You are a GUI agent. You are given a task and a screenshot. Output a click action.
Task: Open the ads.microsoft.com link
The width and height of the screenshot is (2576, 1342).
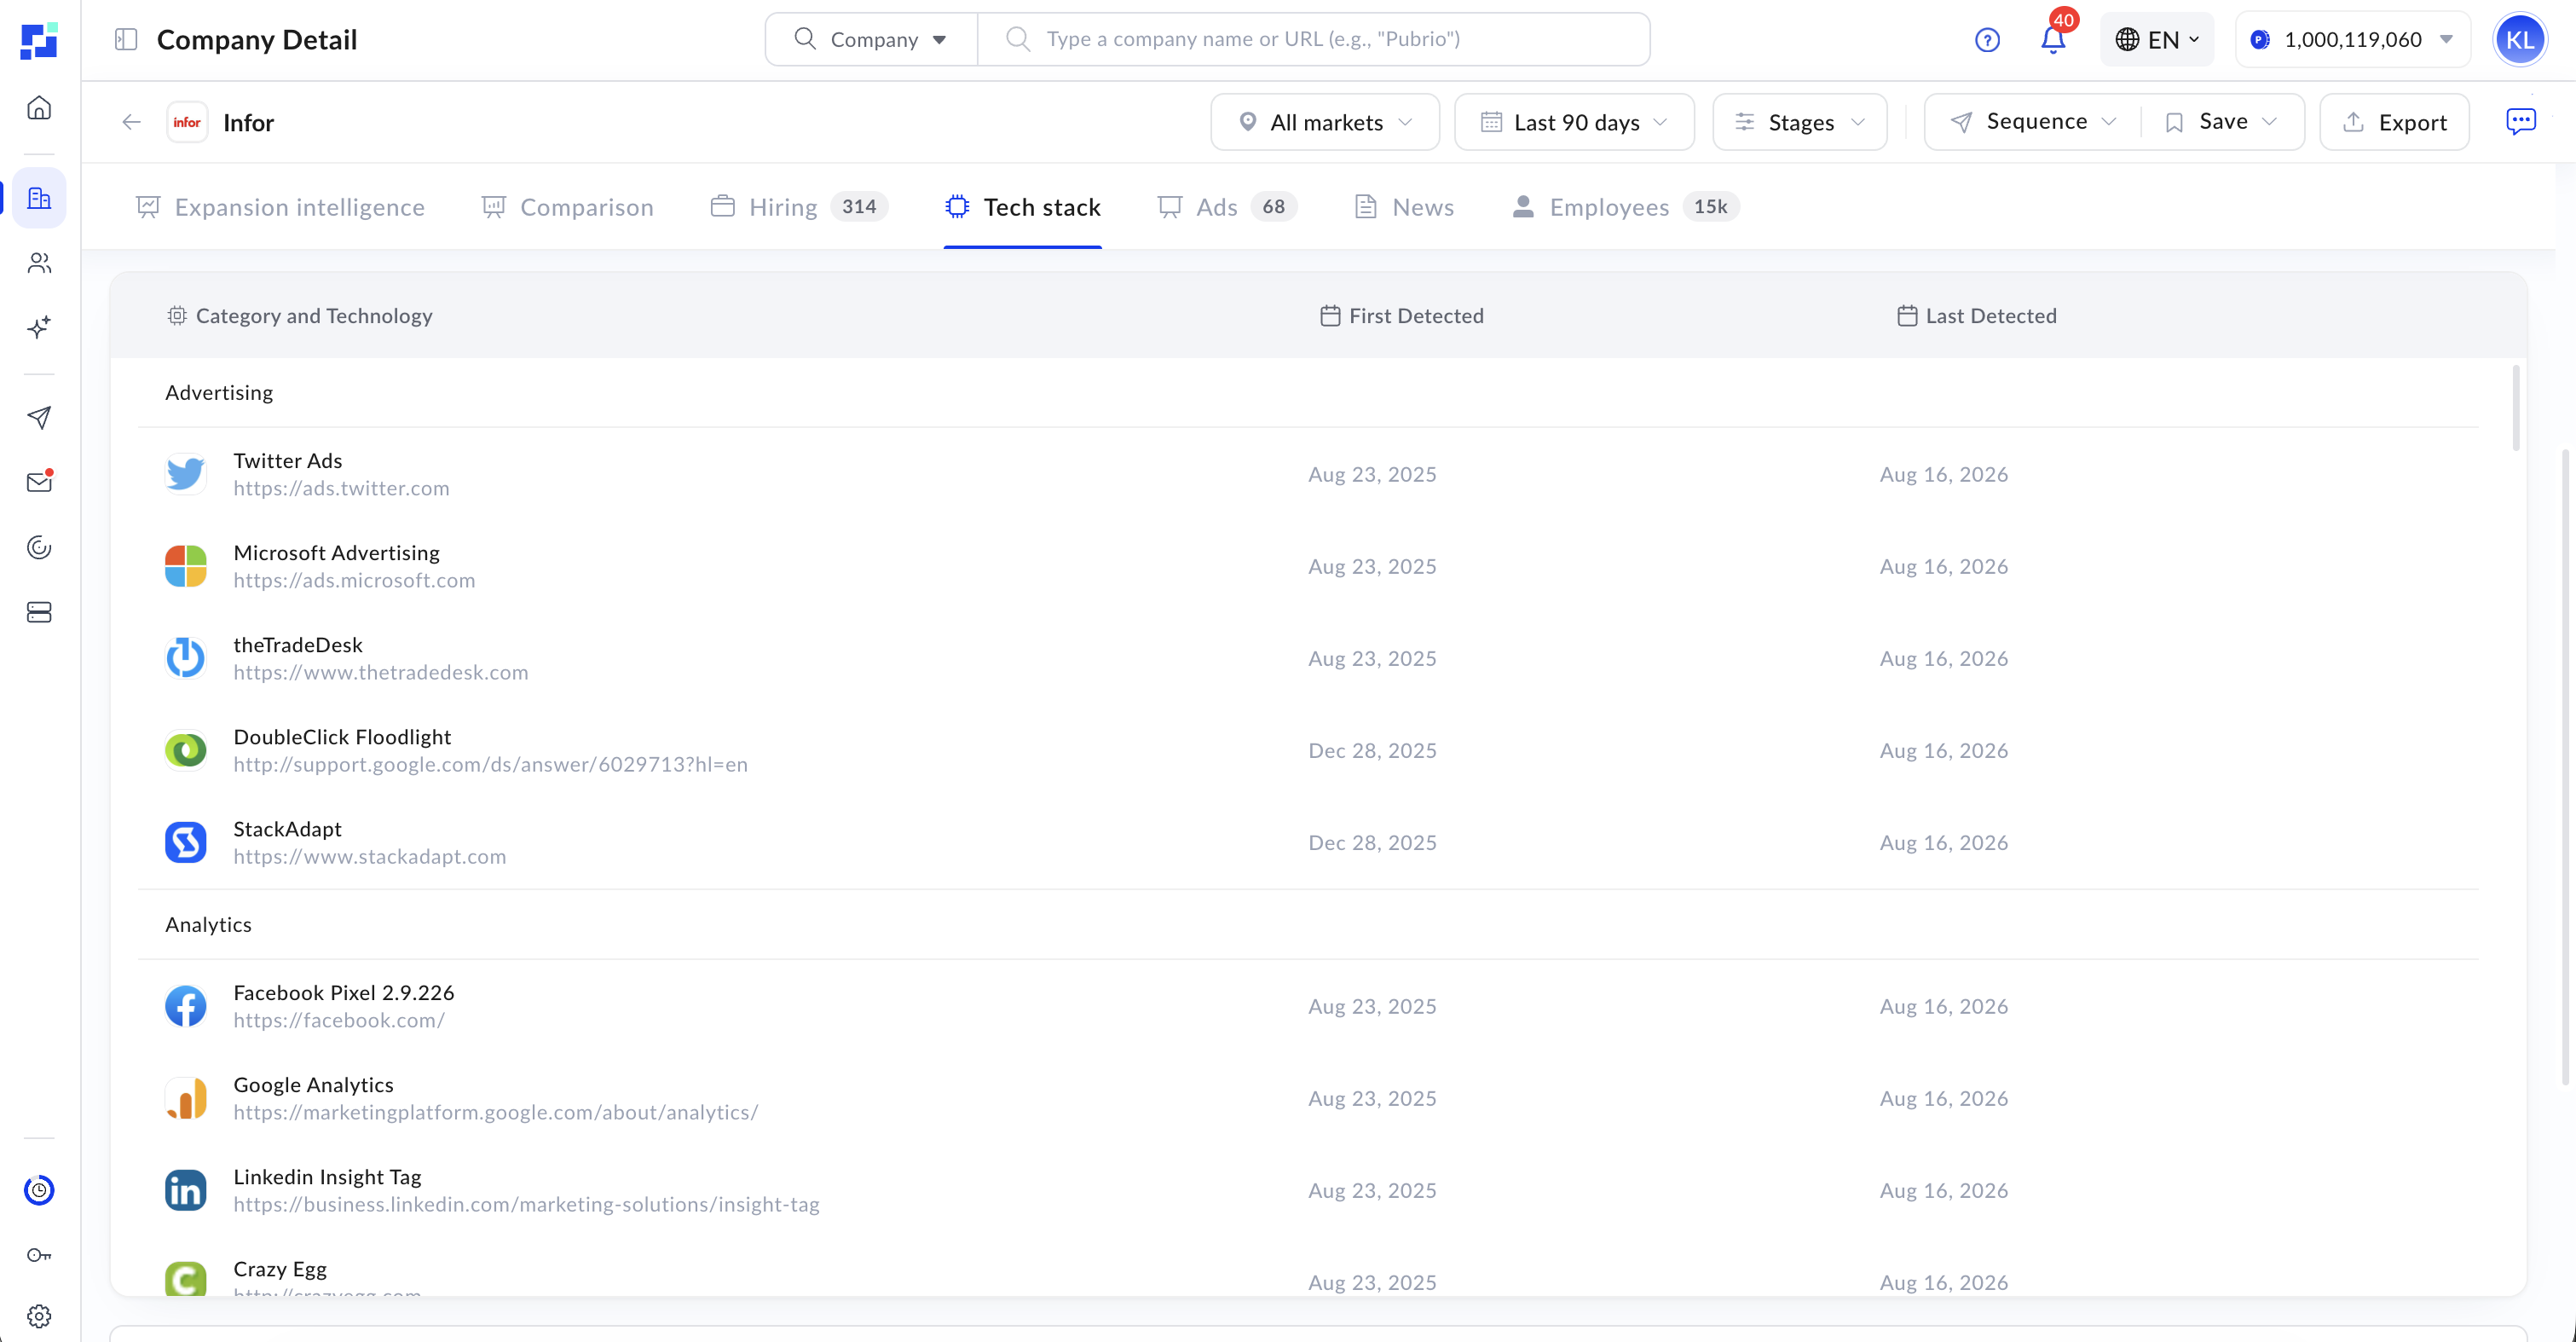click(354, 580)
